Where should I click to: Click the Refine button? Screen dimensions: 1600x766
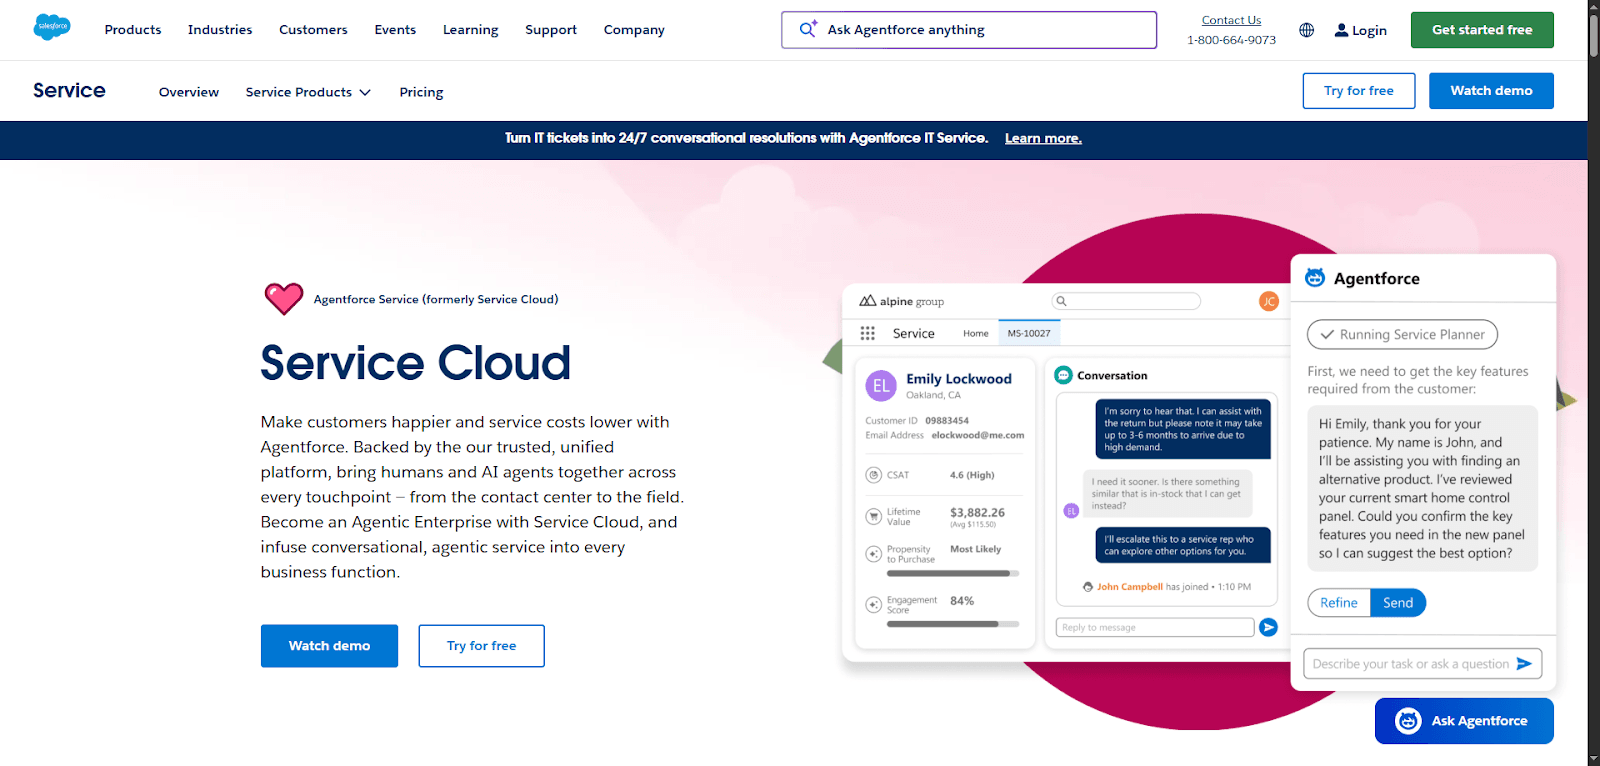[x=1339, y=603]
